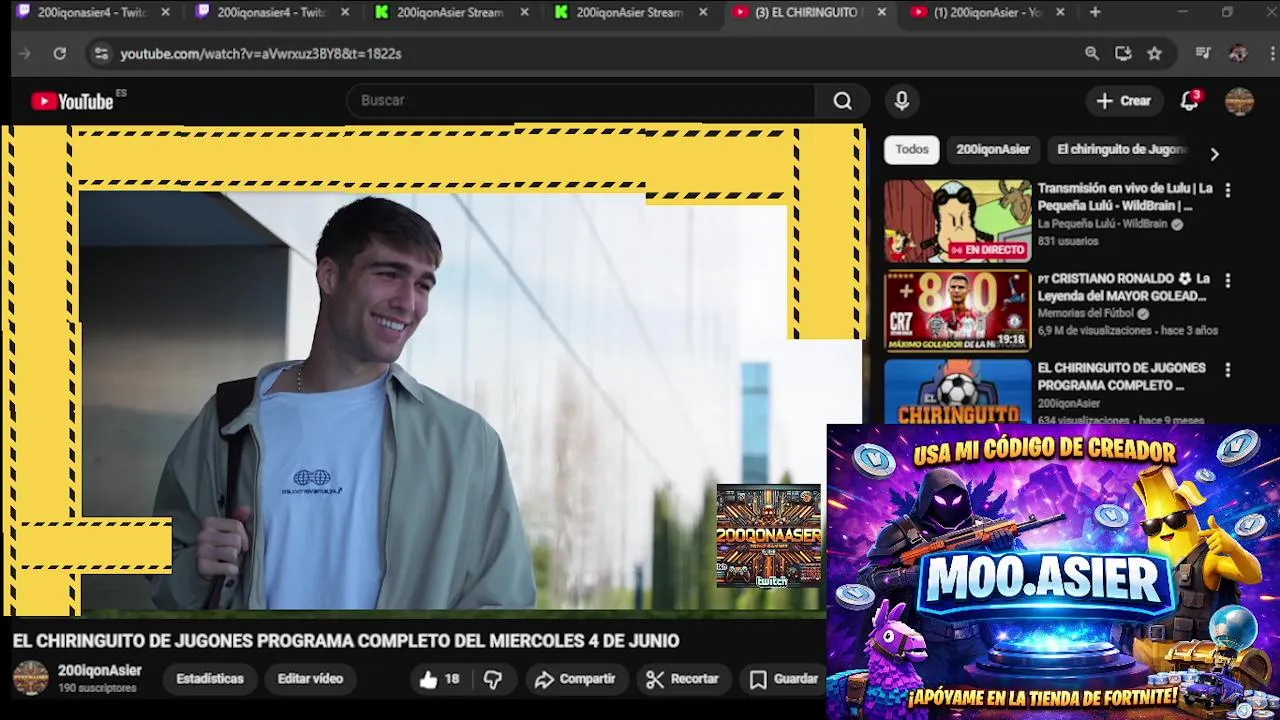This screenshot has width=1280, height=720.
Task: Open 'Transmisión en vivo de Lulu' video title
Action: (1125, 197)
